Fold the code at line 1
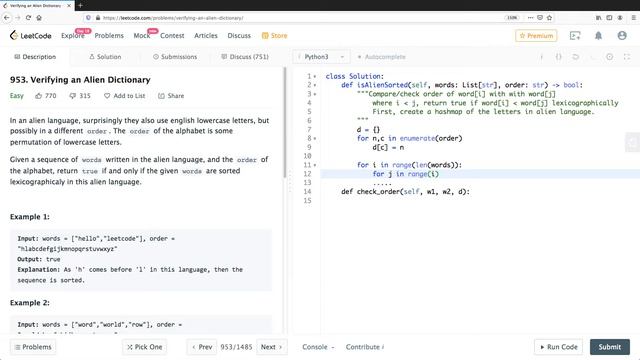Image resolution: width=640 pixels, height=360 pixels. tap(315, 76)
